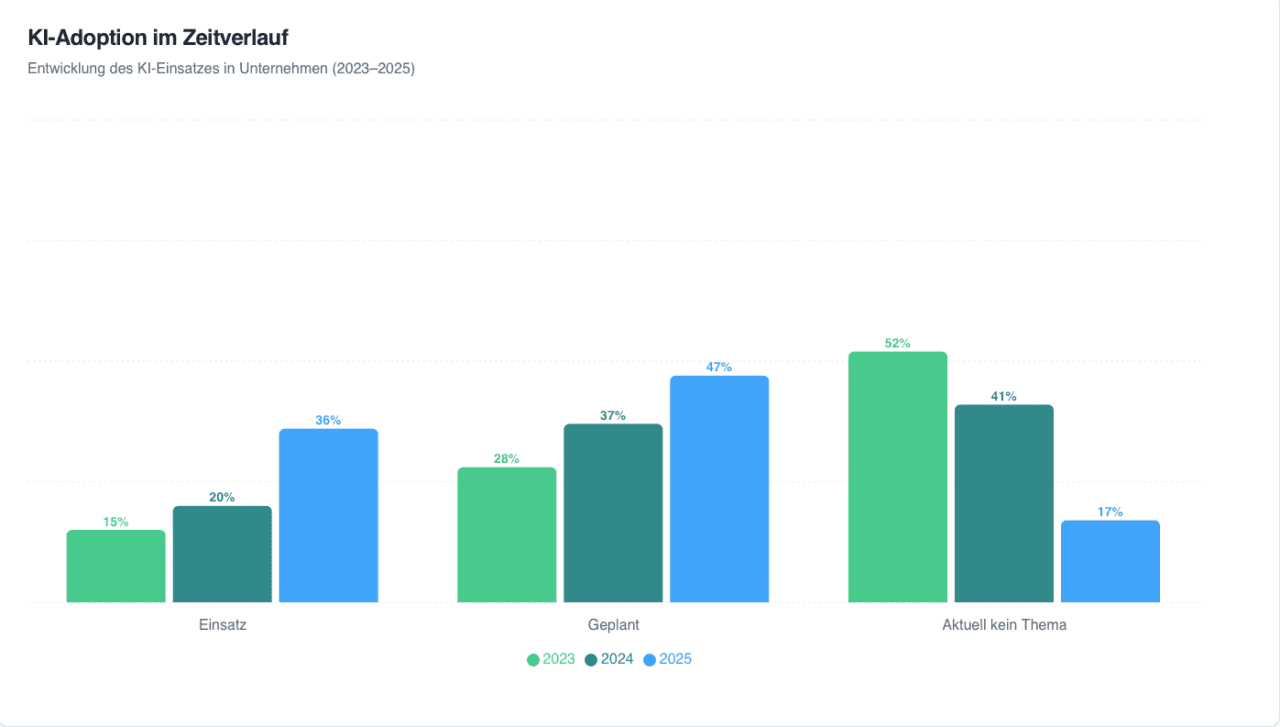This screenshot has width=1280, height=727.
Task: Toggle the 2025 series legend label
Action: (x=675, y=660)
